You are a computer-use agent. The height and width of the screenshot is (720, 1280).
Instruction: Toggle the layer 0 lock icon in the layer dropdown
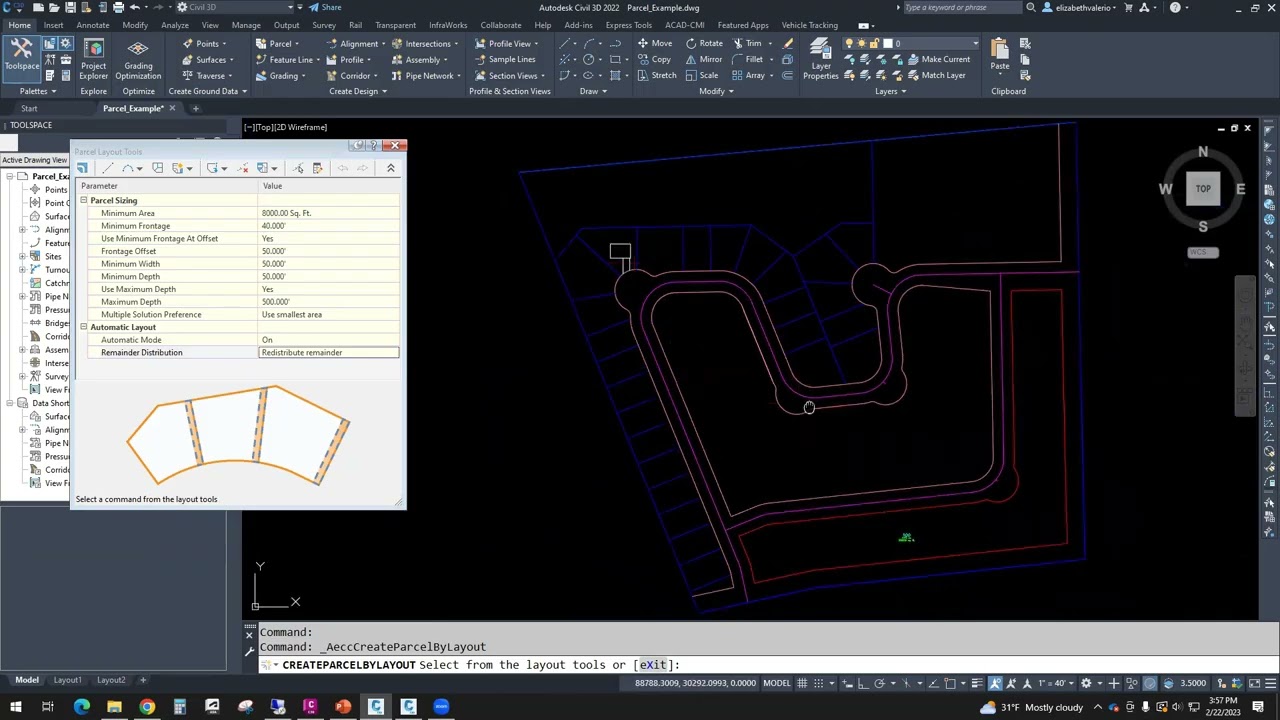click(873, 44)
